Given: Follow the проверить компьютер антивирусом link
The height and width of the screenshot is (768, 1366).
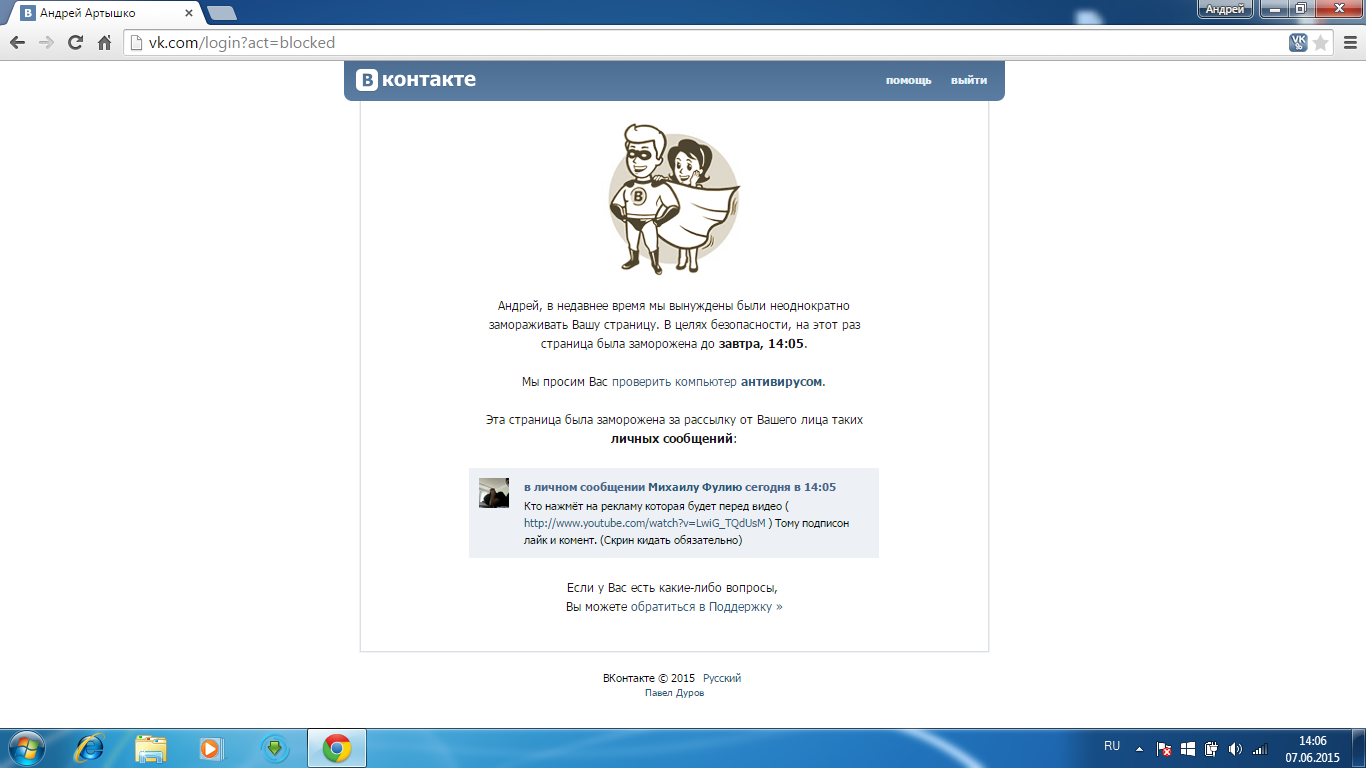Looking at the screenshot, I should 718,382.
